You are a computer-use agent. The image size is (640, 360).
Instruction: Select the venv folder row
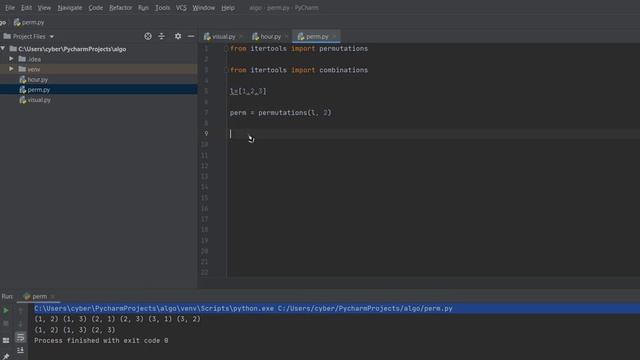(99, 69)
